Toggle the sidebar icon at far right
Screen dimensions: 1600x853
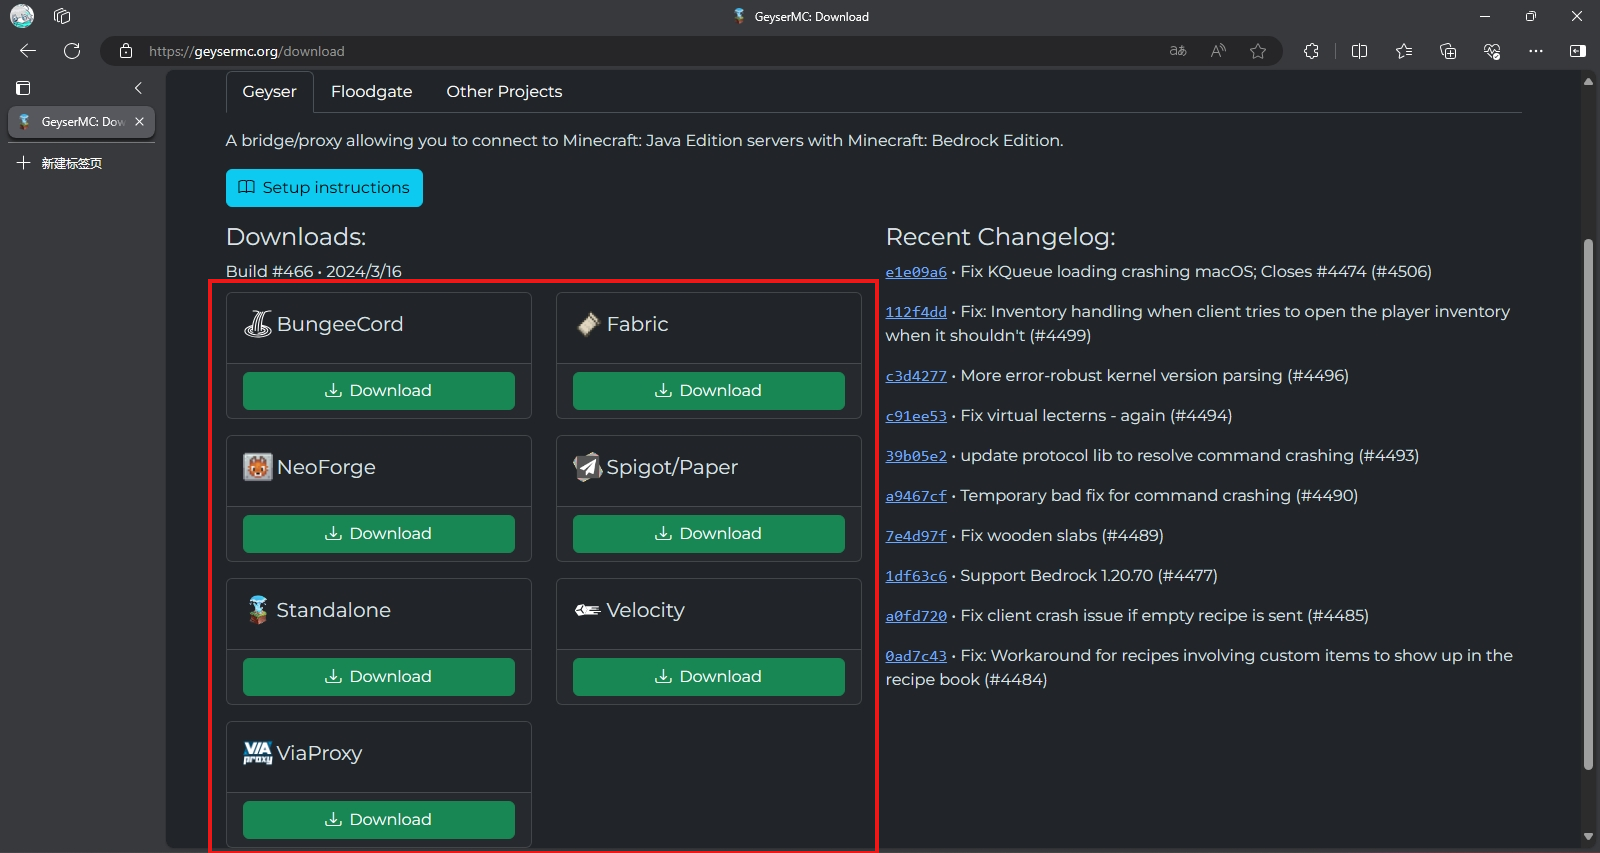click(1578, 51)
